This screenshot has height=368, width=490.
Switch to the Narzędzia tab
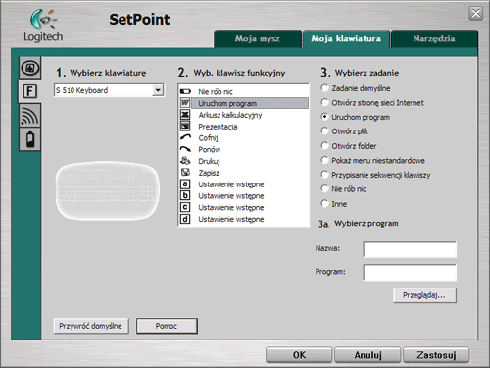pos(434,39)
